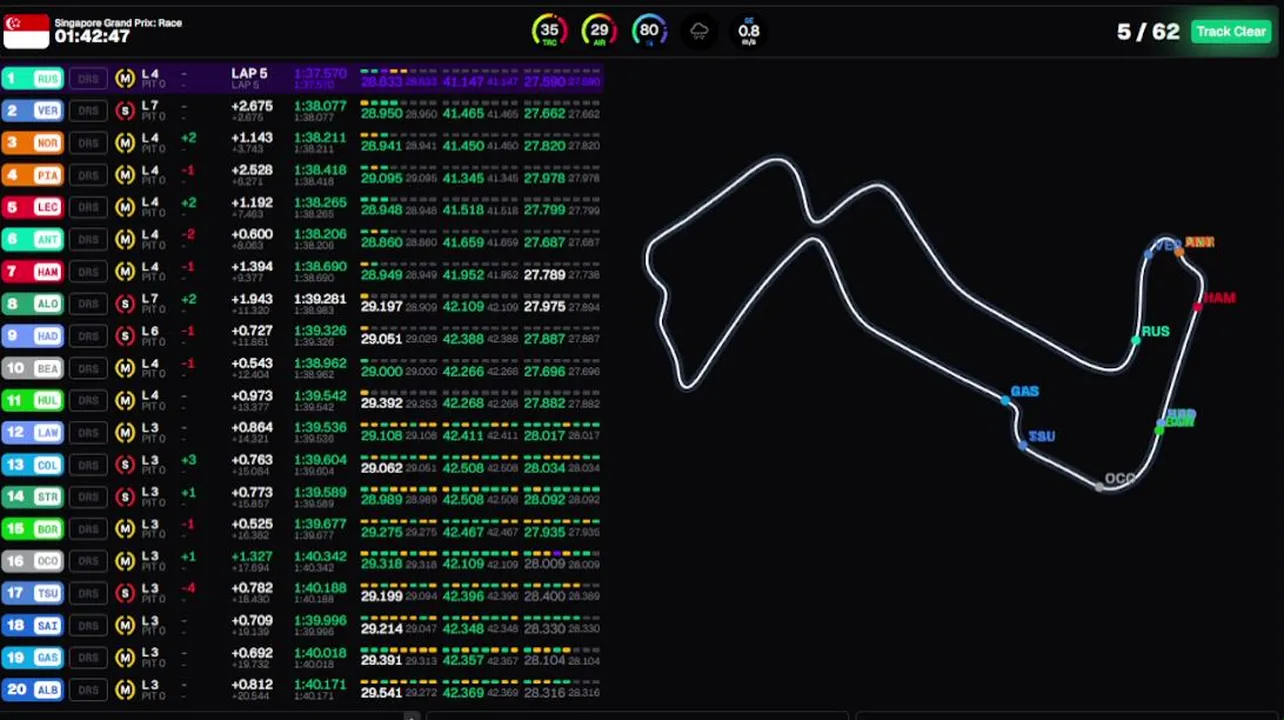Image resolution: width=1284 pixels, height=720 pixels.
Task: Click the 0.8 wind speed indicator
Action: click(x=749, y=31)
